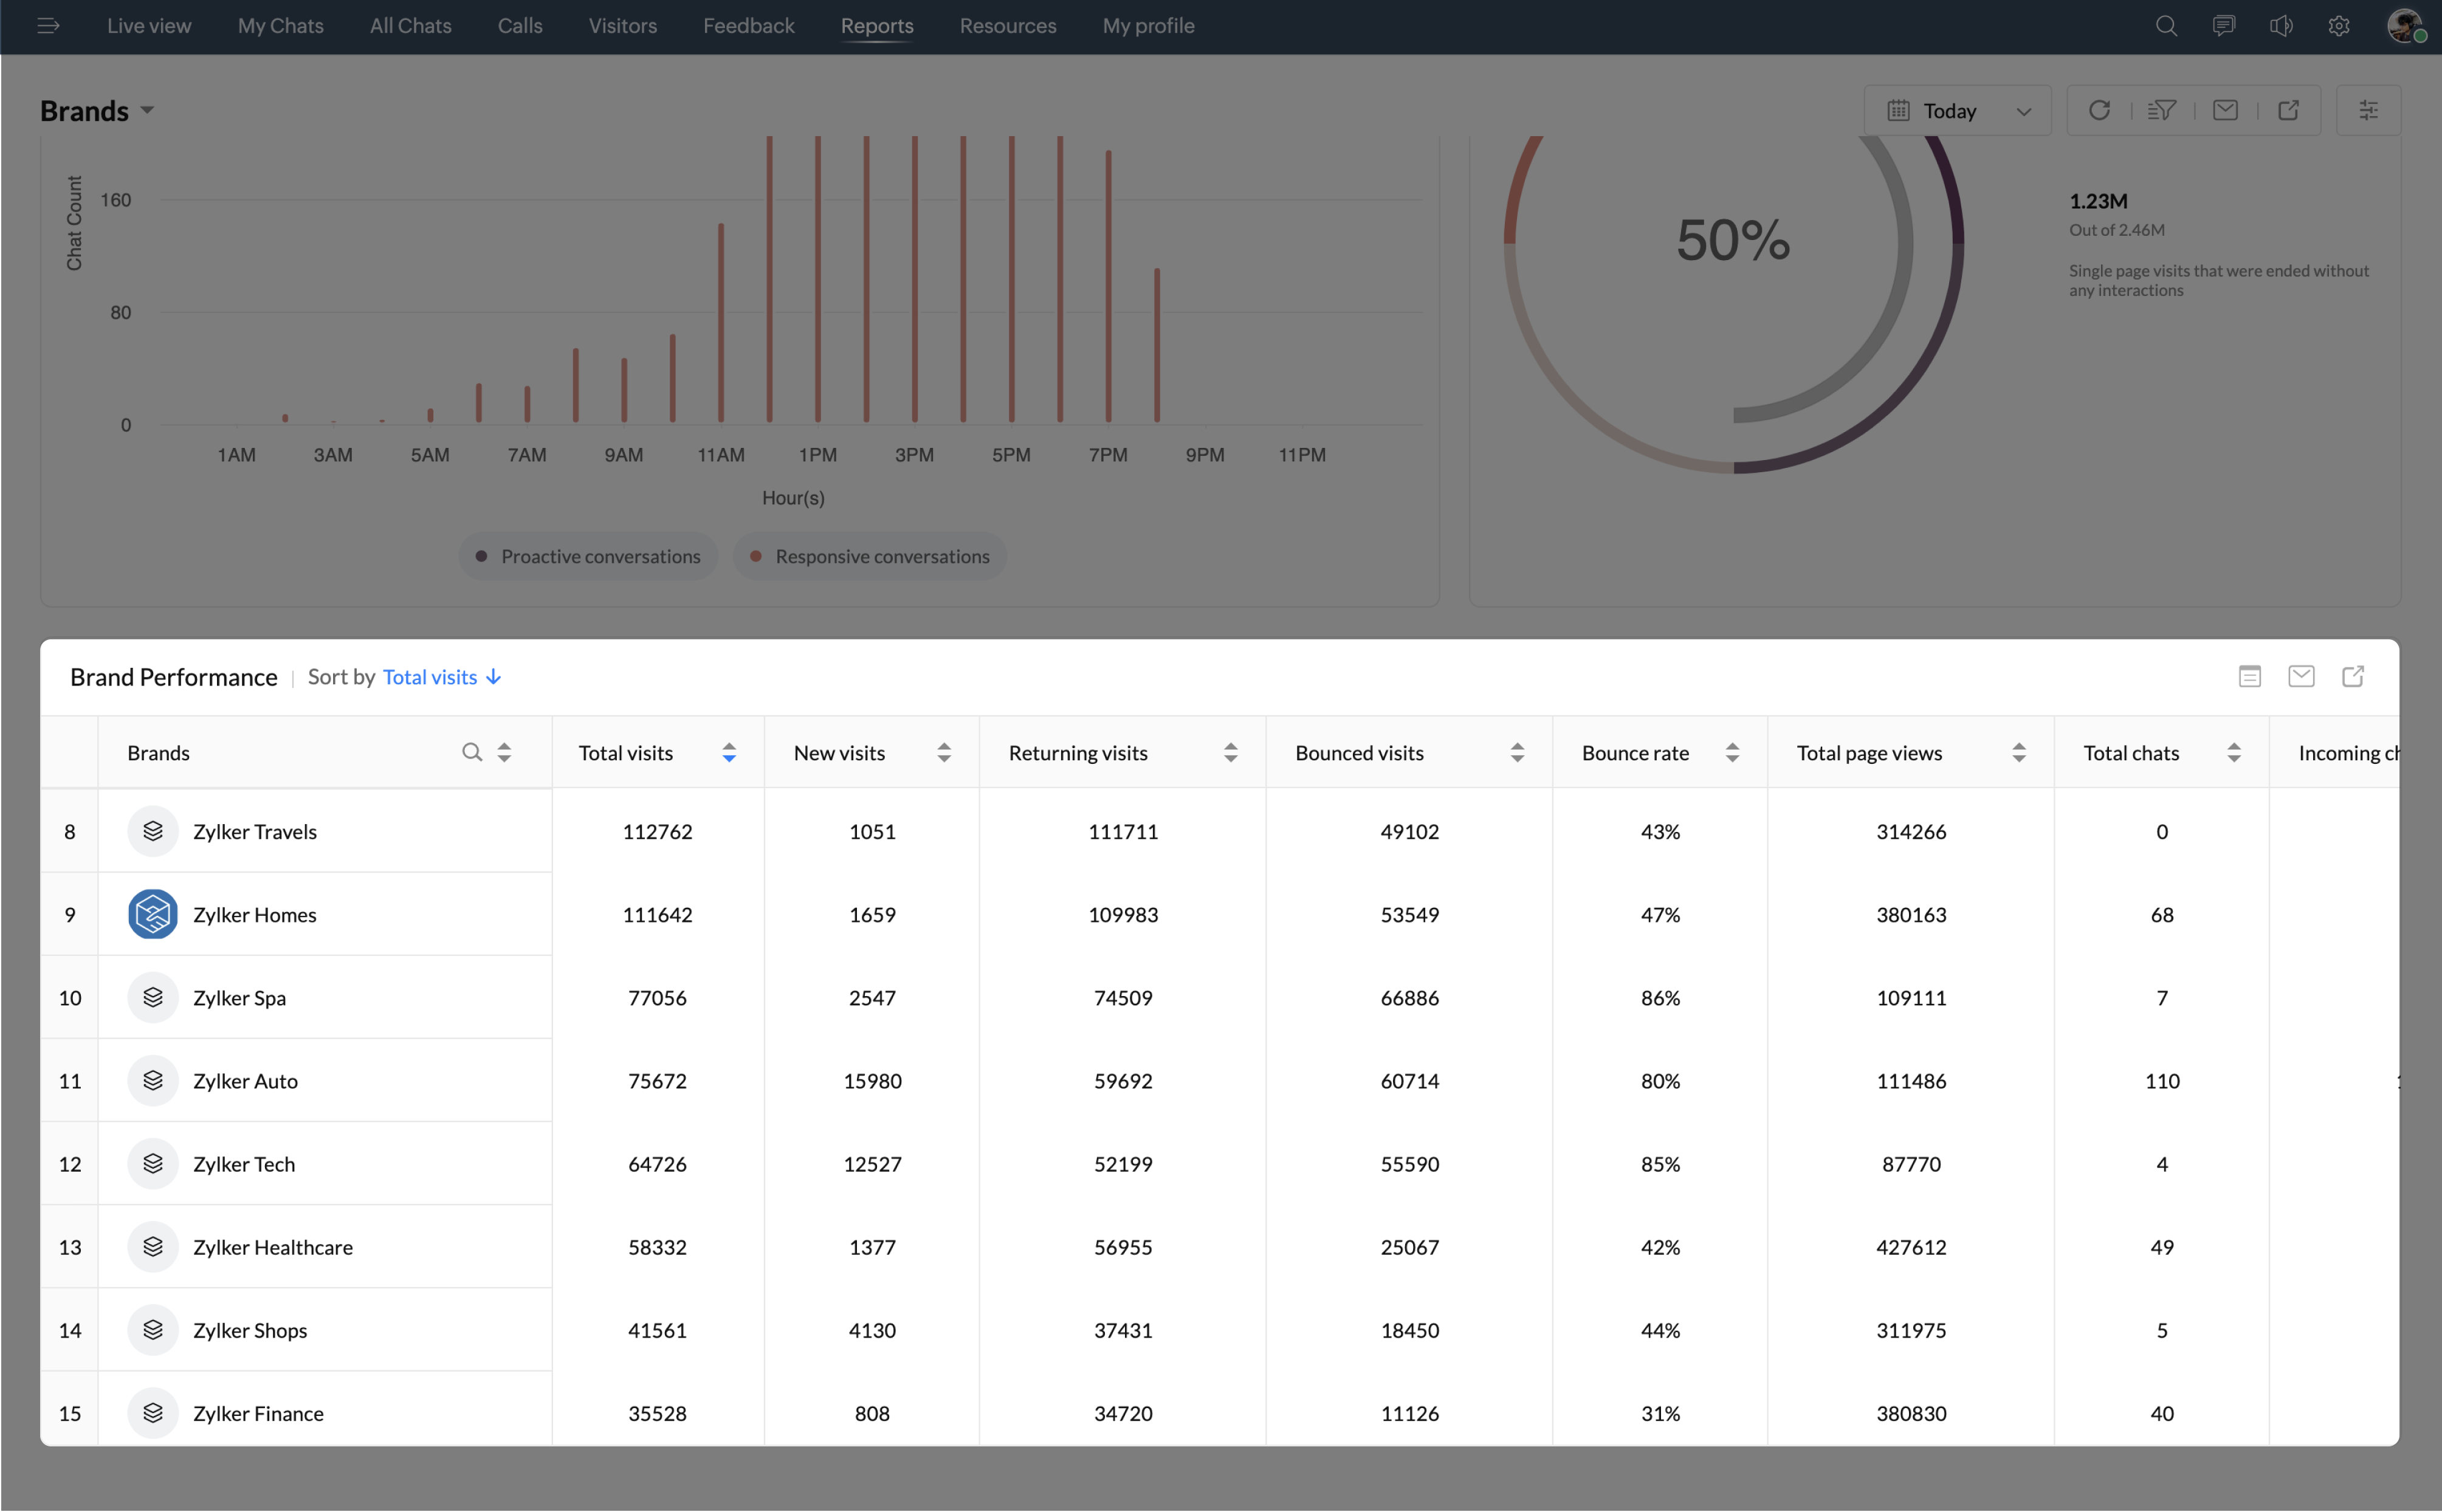Toggle Proactive conversations legend item
The width and height of the screenshot is (2442, 1512).
pyautogui.click(x=588, y=556)
